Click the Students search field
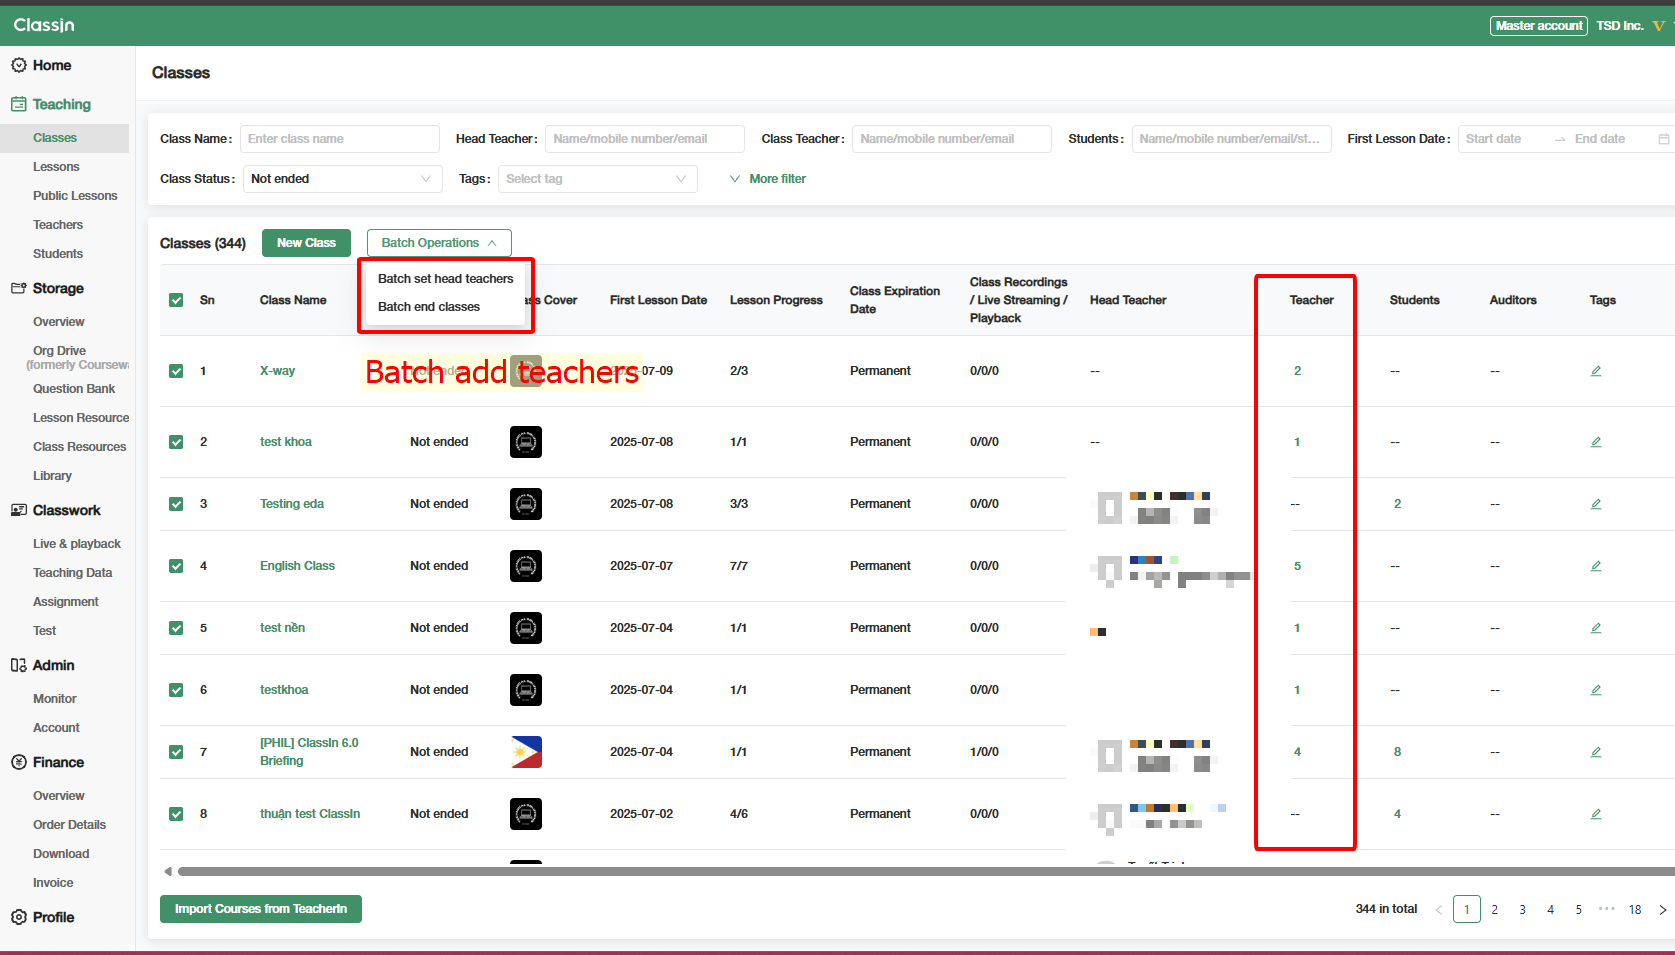 [1231, 139]
